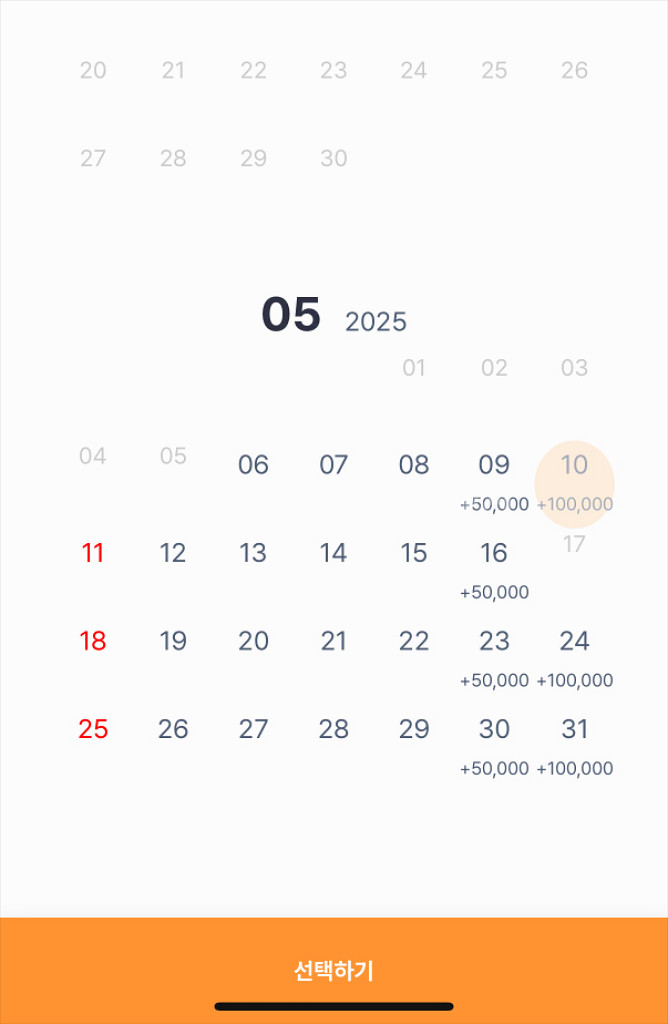Select Sunday May 11 in red

click(x=93, y=553)
